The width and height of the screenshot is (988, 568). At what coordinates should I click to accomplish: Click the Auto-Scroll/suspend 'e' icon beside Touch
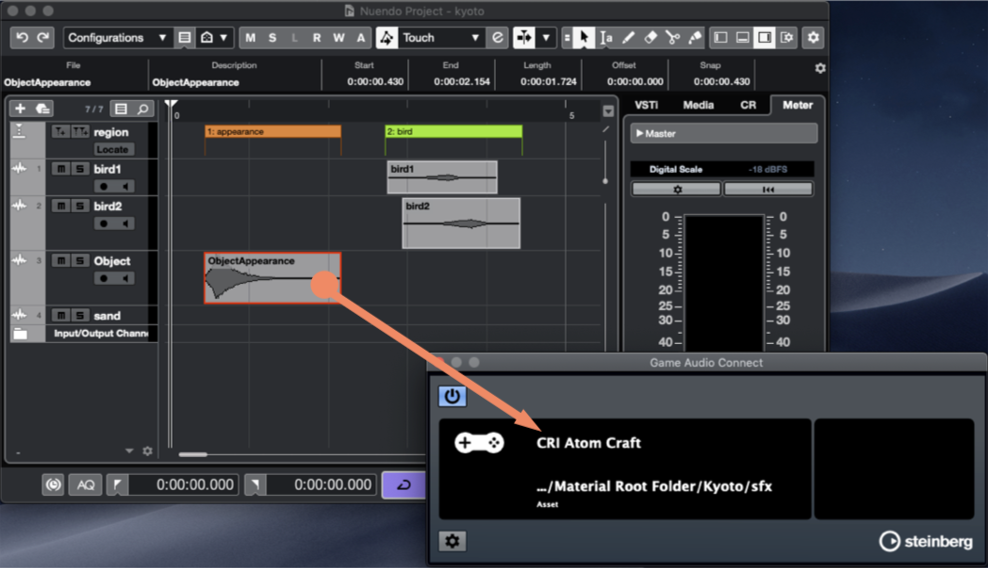[x=498, y=38]
